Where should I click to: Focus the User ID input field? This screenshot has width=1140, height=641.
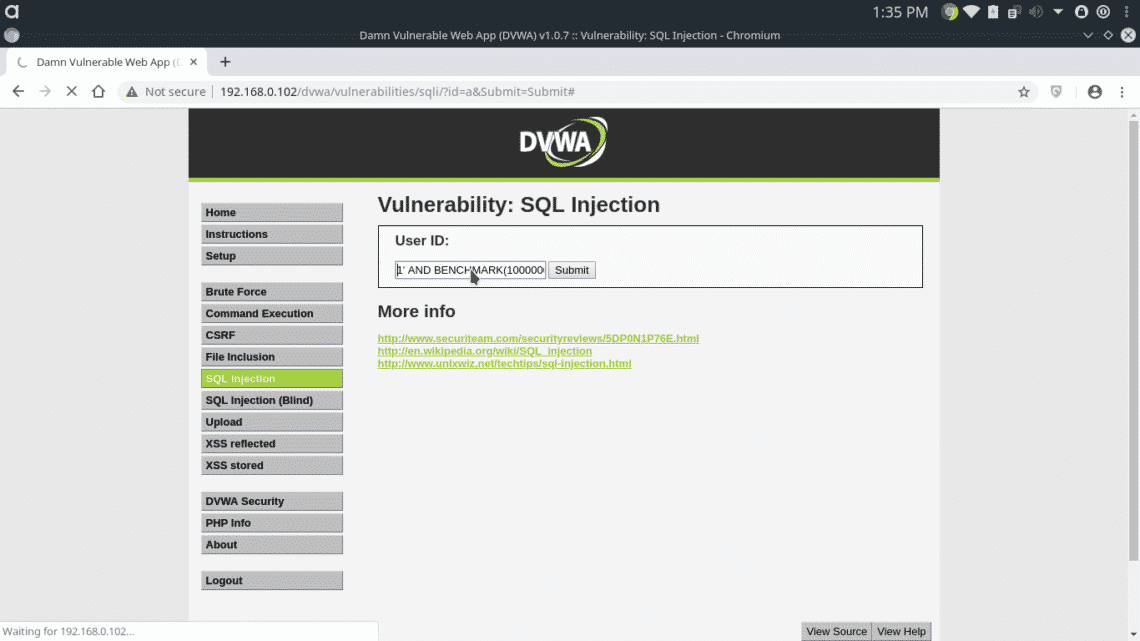point(470,270)
